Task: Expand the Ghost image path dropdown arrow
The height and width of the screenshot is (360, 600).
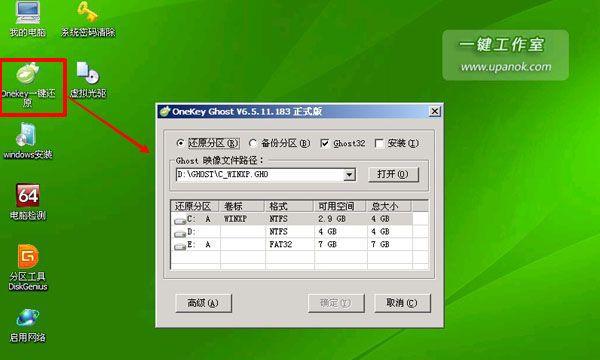Action: pyautogui.click(x=349, y=175)
